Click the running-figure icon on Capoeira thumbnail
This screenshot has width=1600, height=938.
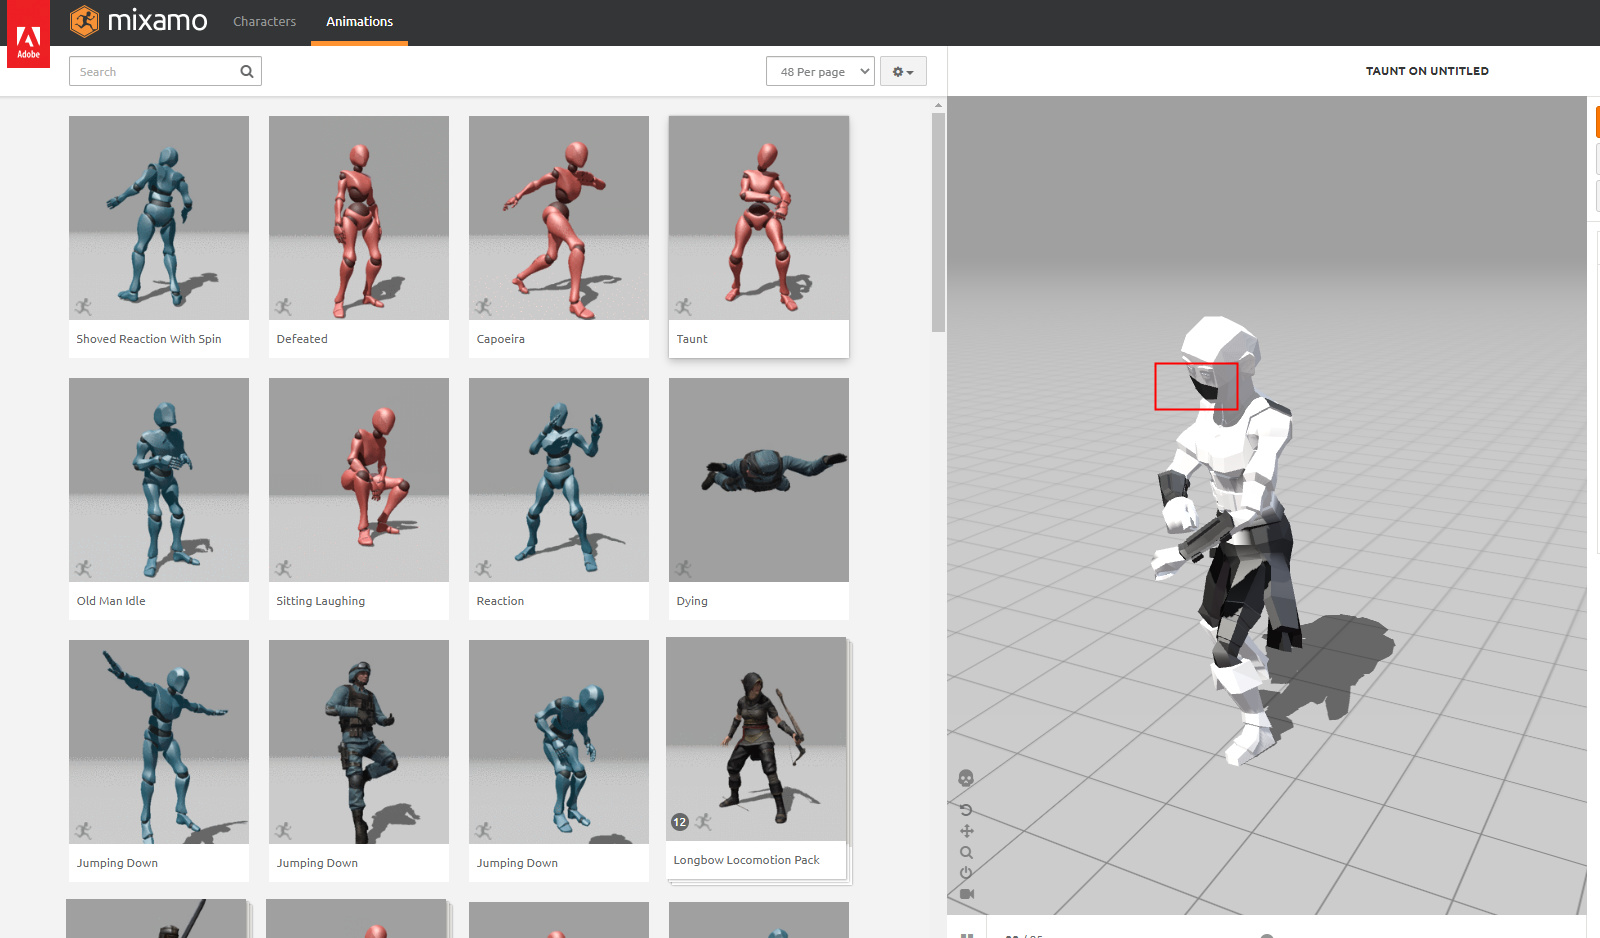click(484, 306)
